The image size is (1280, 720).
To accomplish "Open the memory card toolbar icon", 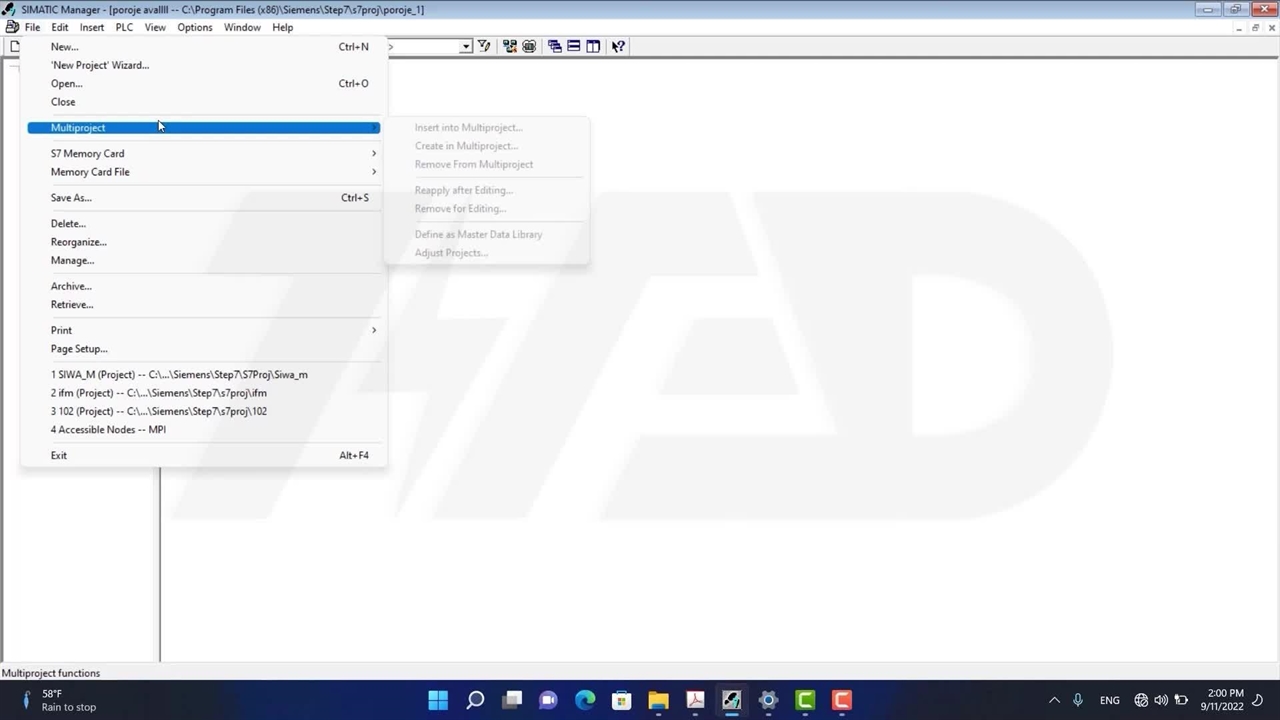I will pos(529,46).
